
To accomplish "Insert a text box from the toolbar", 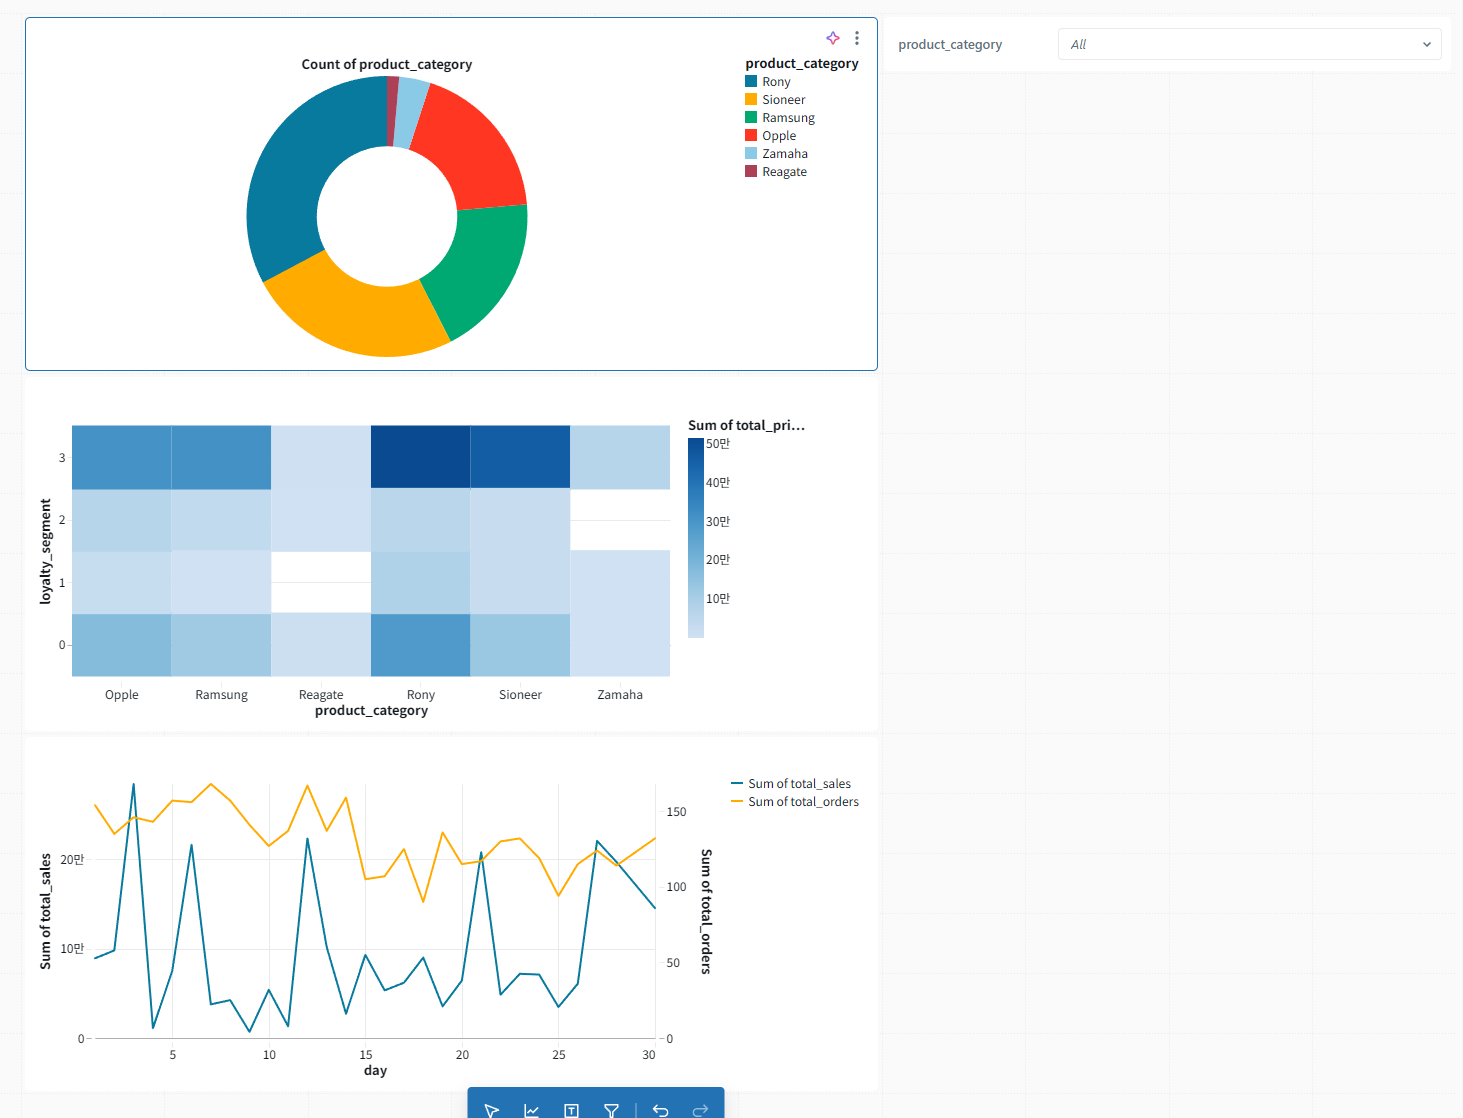I will 571,1110.
